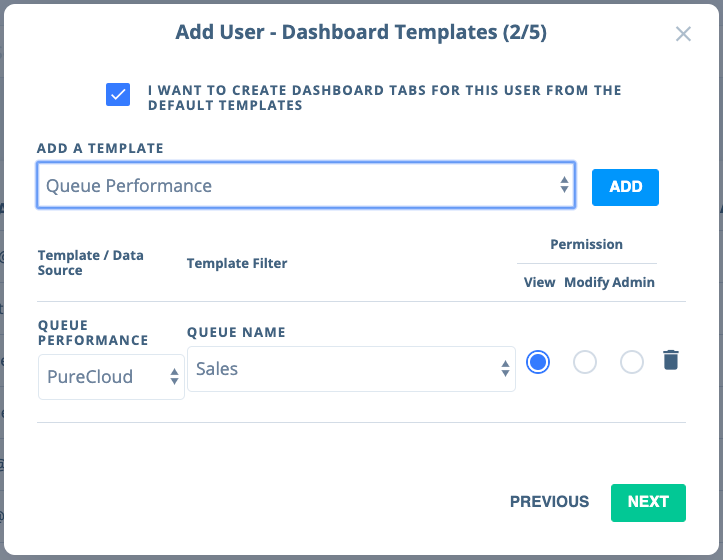Delete the Queue Performance template row
Screen dimensions: 723x560
coord(670,360)
